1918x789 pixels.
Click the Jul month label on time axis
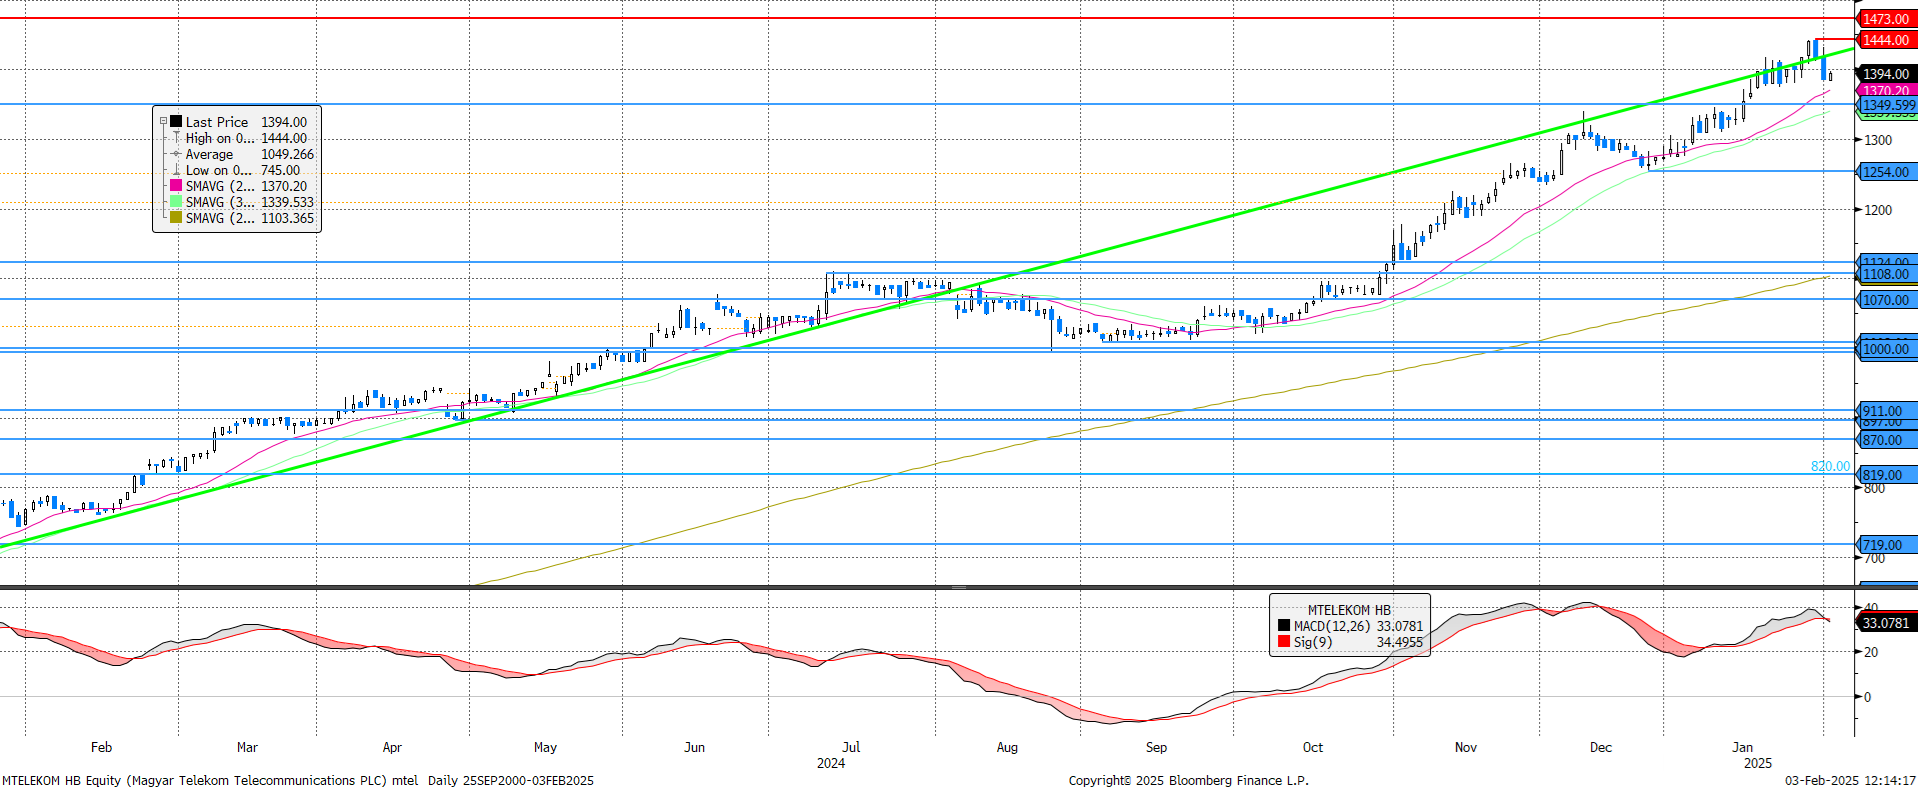(x=851, y=747)
